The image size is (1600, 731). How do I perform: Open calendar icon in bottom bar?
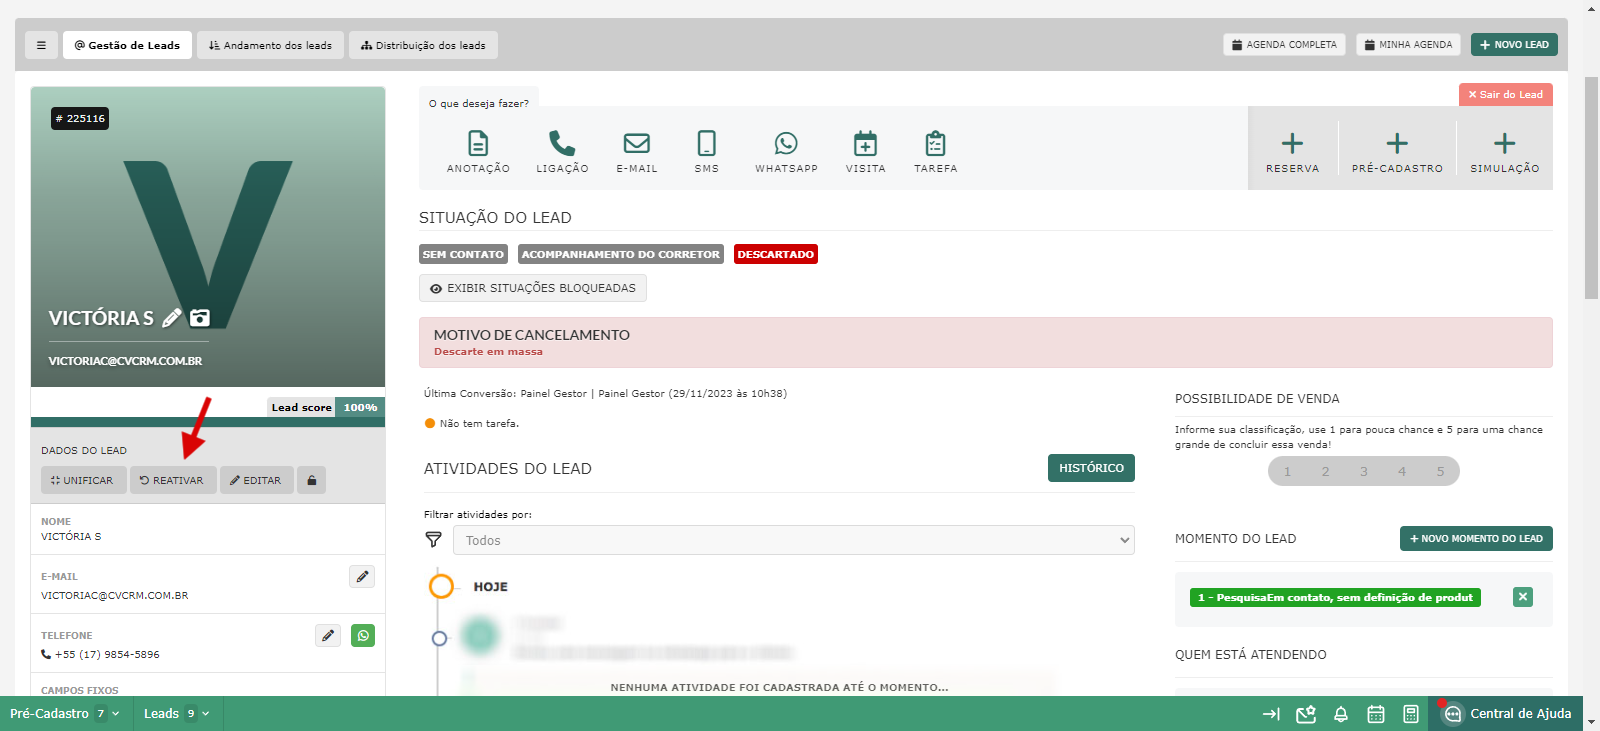1376,714
